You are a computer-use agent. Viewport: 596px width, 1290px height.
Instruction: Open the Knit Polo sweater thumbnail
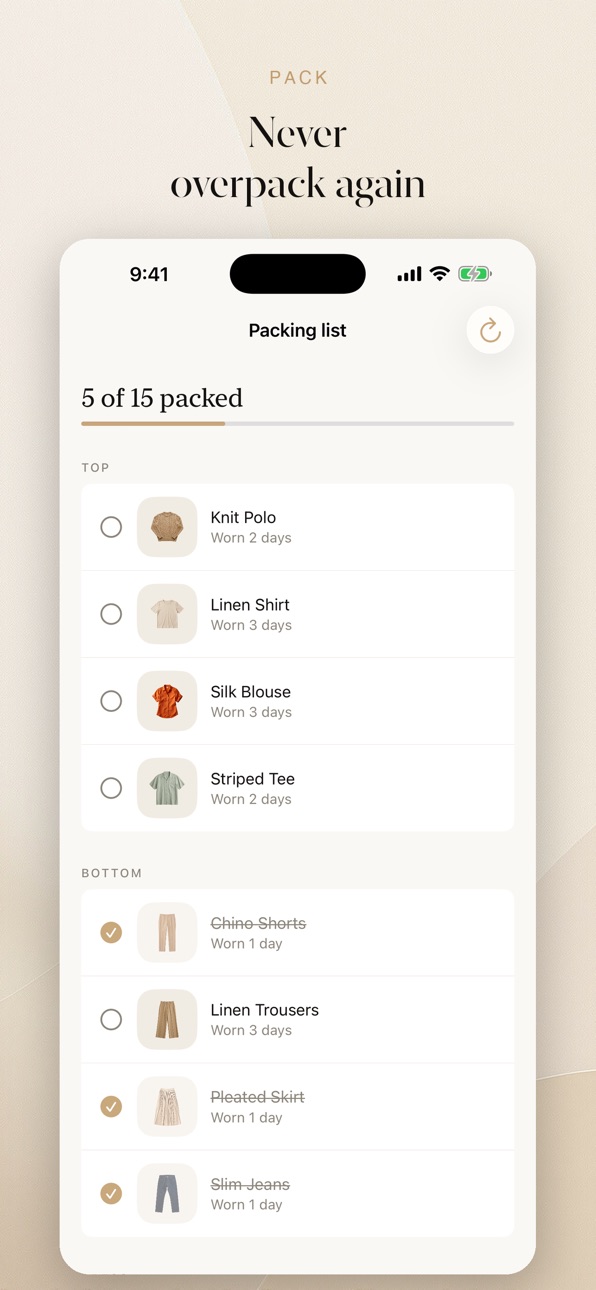(x=167, y=527)
